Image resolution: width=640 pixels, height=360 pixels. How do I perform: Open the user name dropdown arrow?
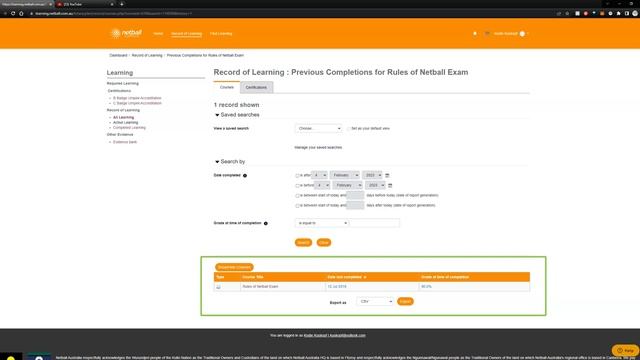pos(527,33)
